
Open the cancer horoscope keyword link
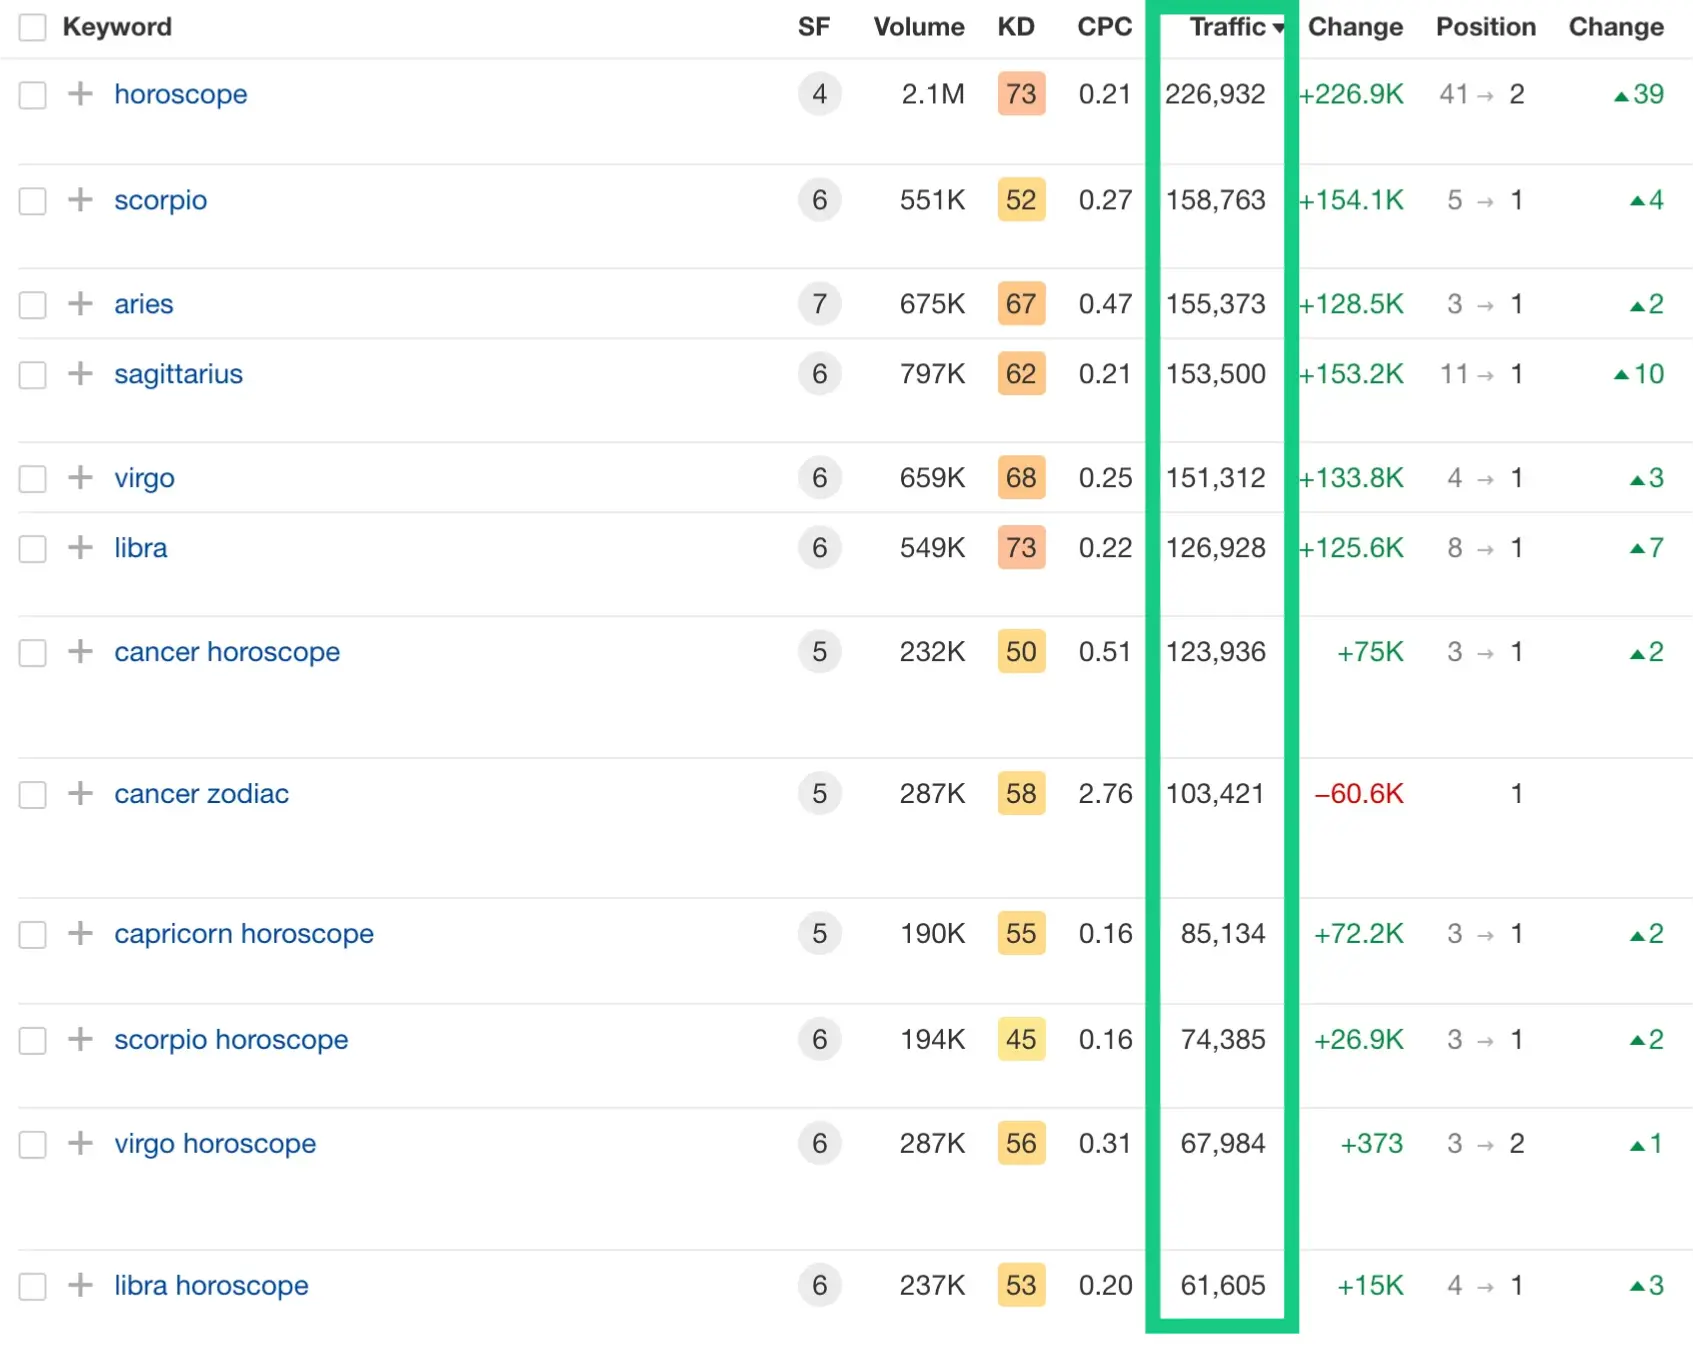(227, 652)
